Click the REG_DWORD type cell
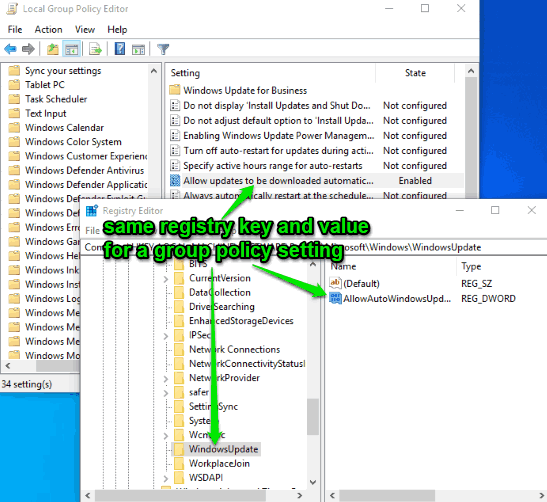Image resolution: width=547 pixels, height=502 pixels. point(488,299)
